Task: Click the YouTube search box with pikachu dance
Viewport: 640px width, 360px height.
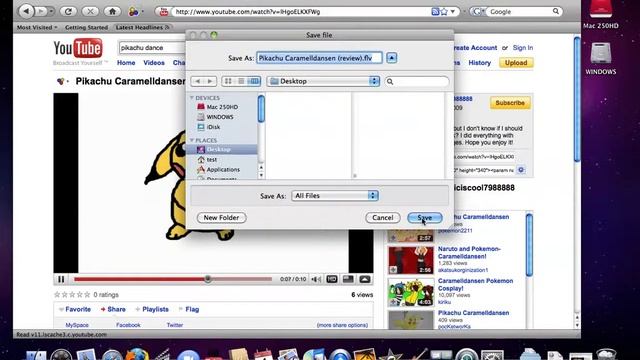Action: click(152, 48)
